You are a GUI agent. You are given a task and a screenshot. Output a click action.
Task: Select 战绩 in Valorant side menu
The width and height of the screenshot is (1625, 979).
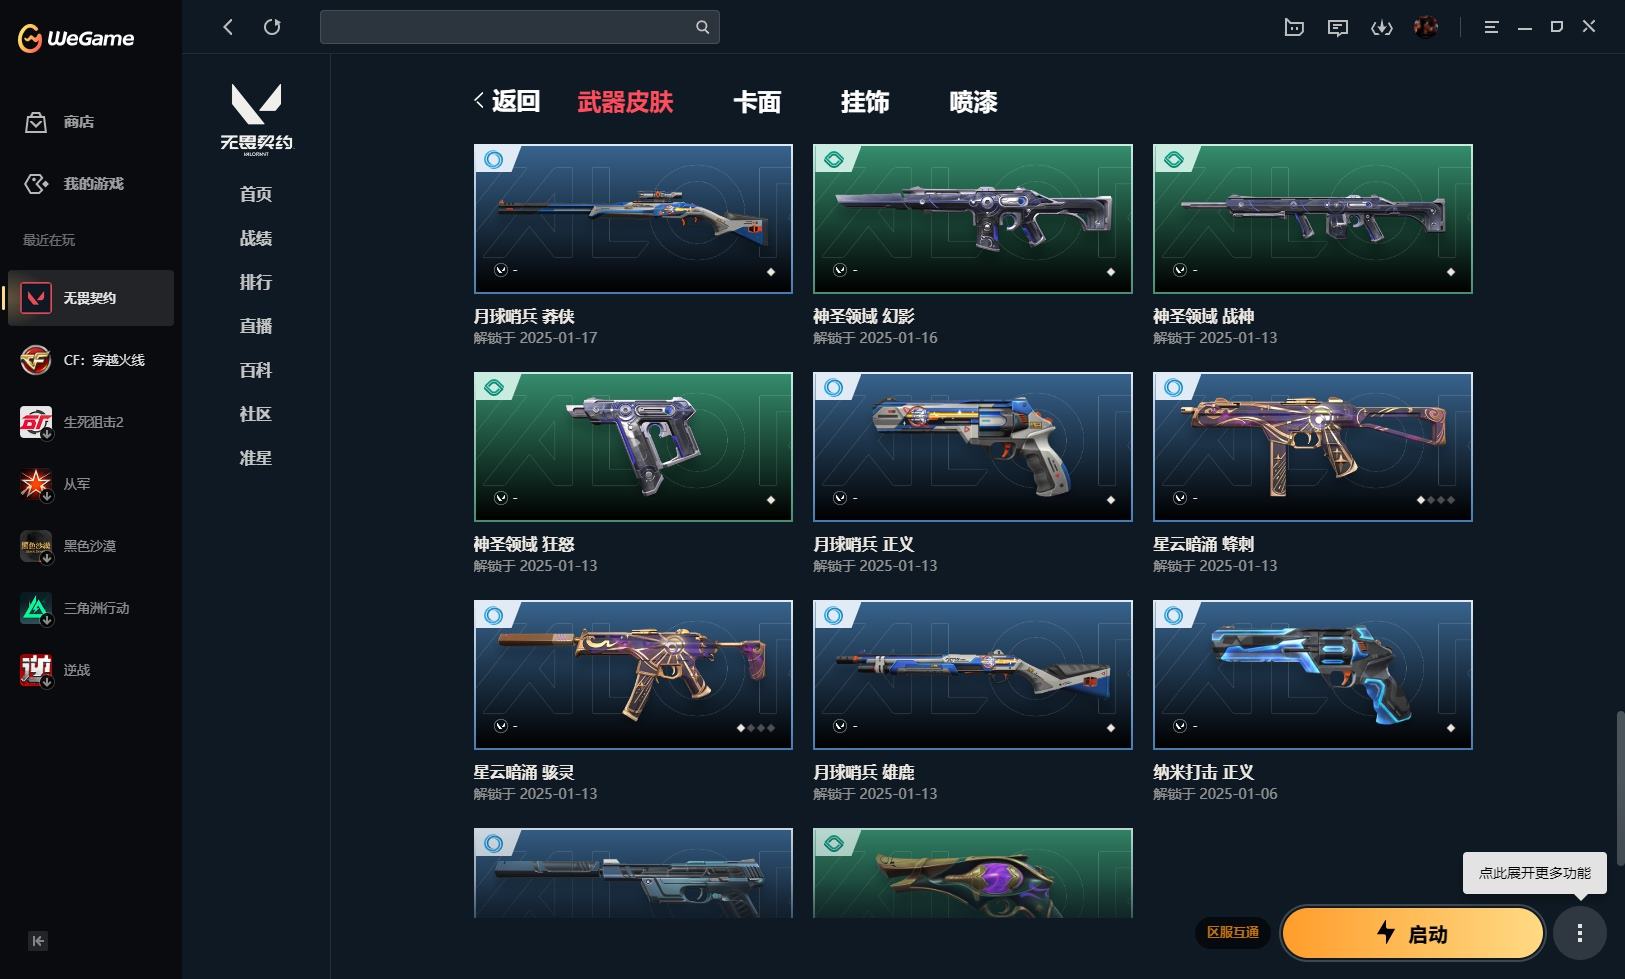(256, 238)
